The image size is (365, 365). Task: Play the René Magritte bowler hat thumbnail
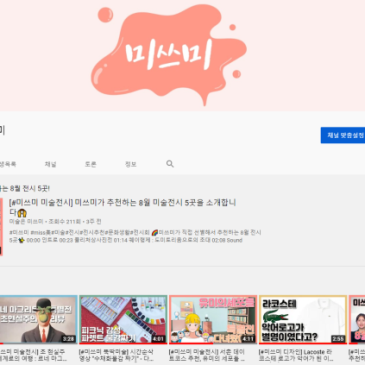38,319
